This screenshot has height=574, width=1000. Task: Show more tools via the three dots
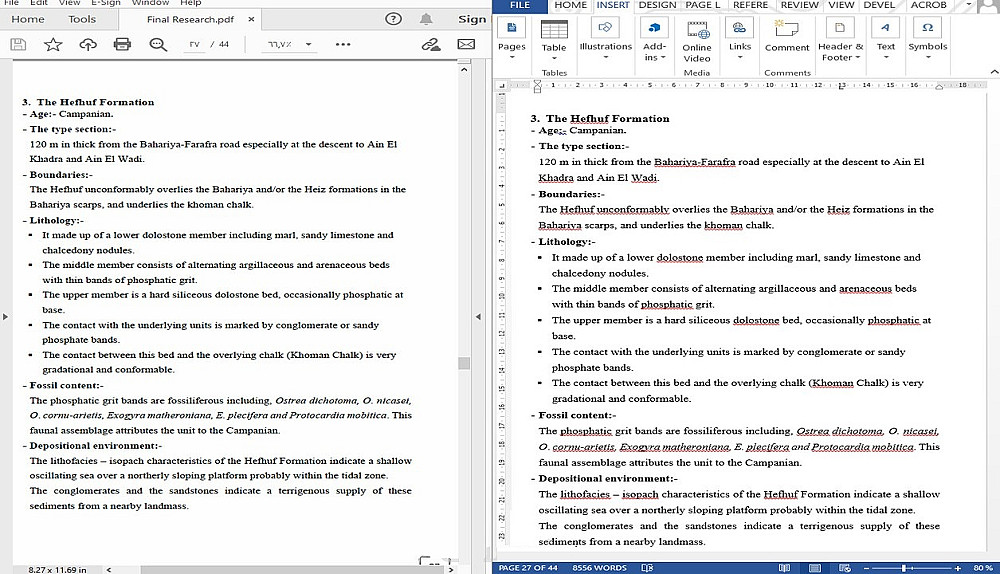pyautogui.click(x=343, y=44)
